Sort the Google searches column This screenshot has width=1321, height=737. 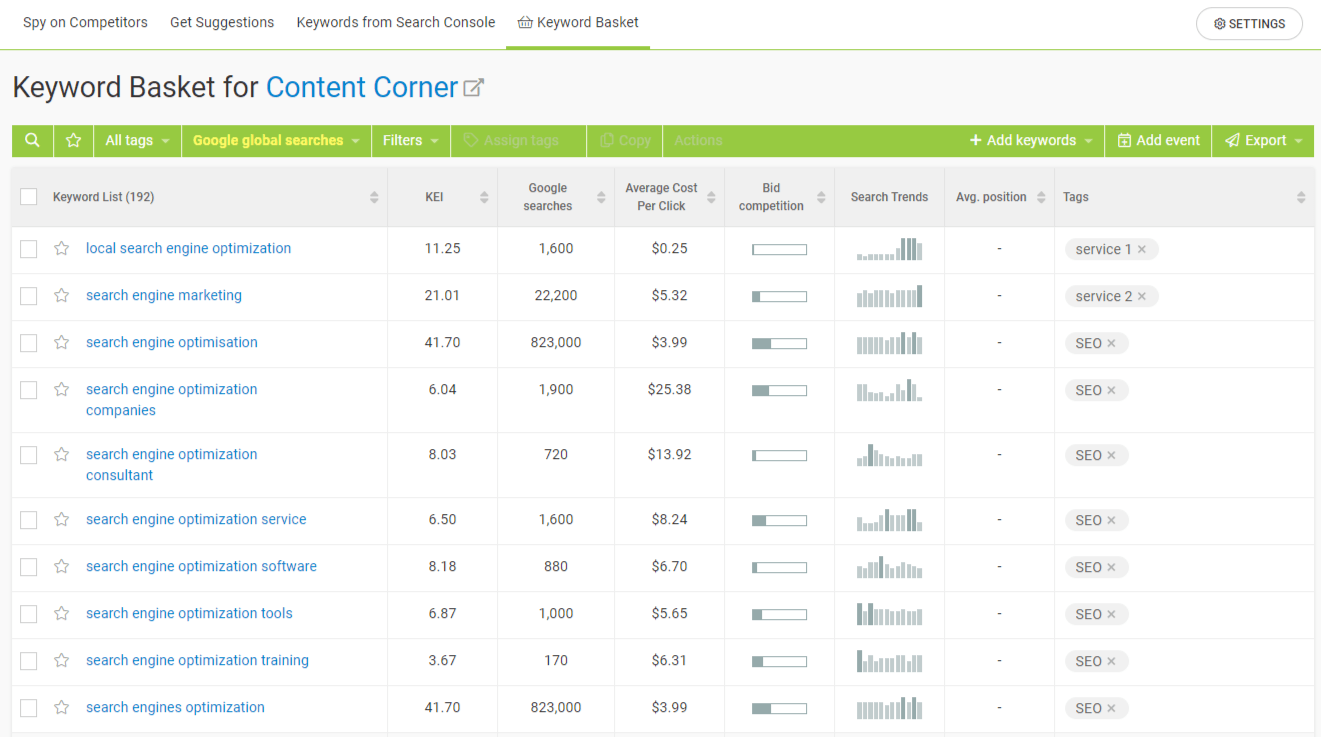pyautogui.click(x=604, y=196)
